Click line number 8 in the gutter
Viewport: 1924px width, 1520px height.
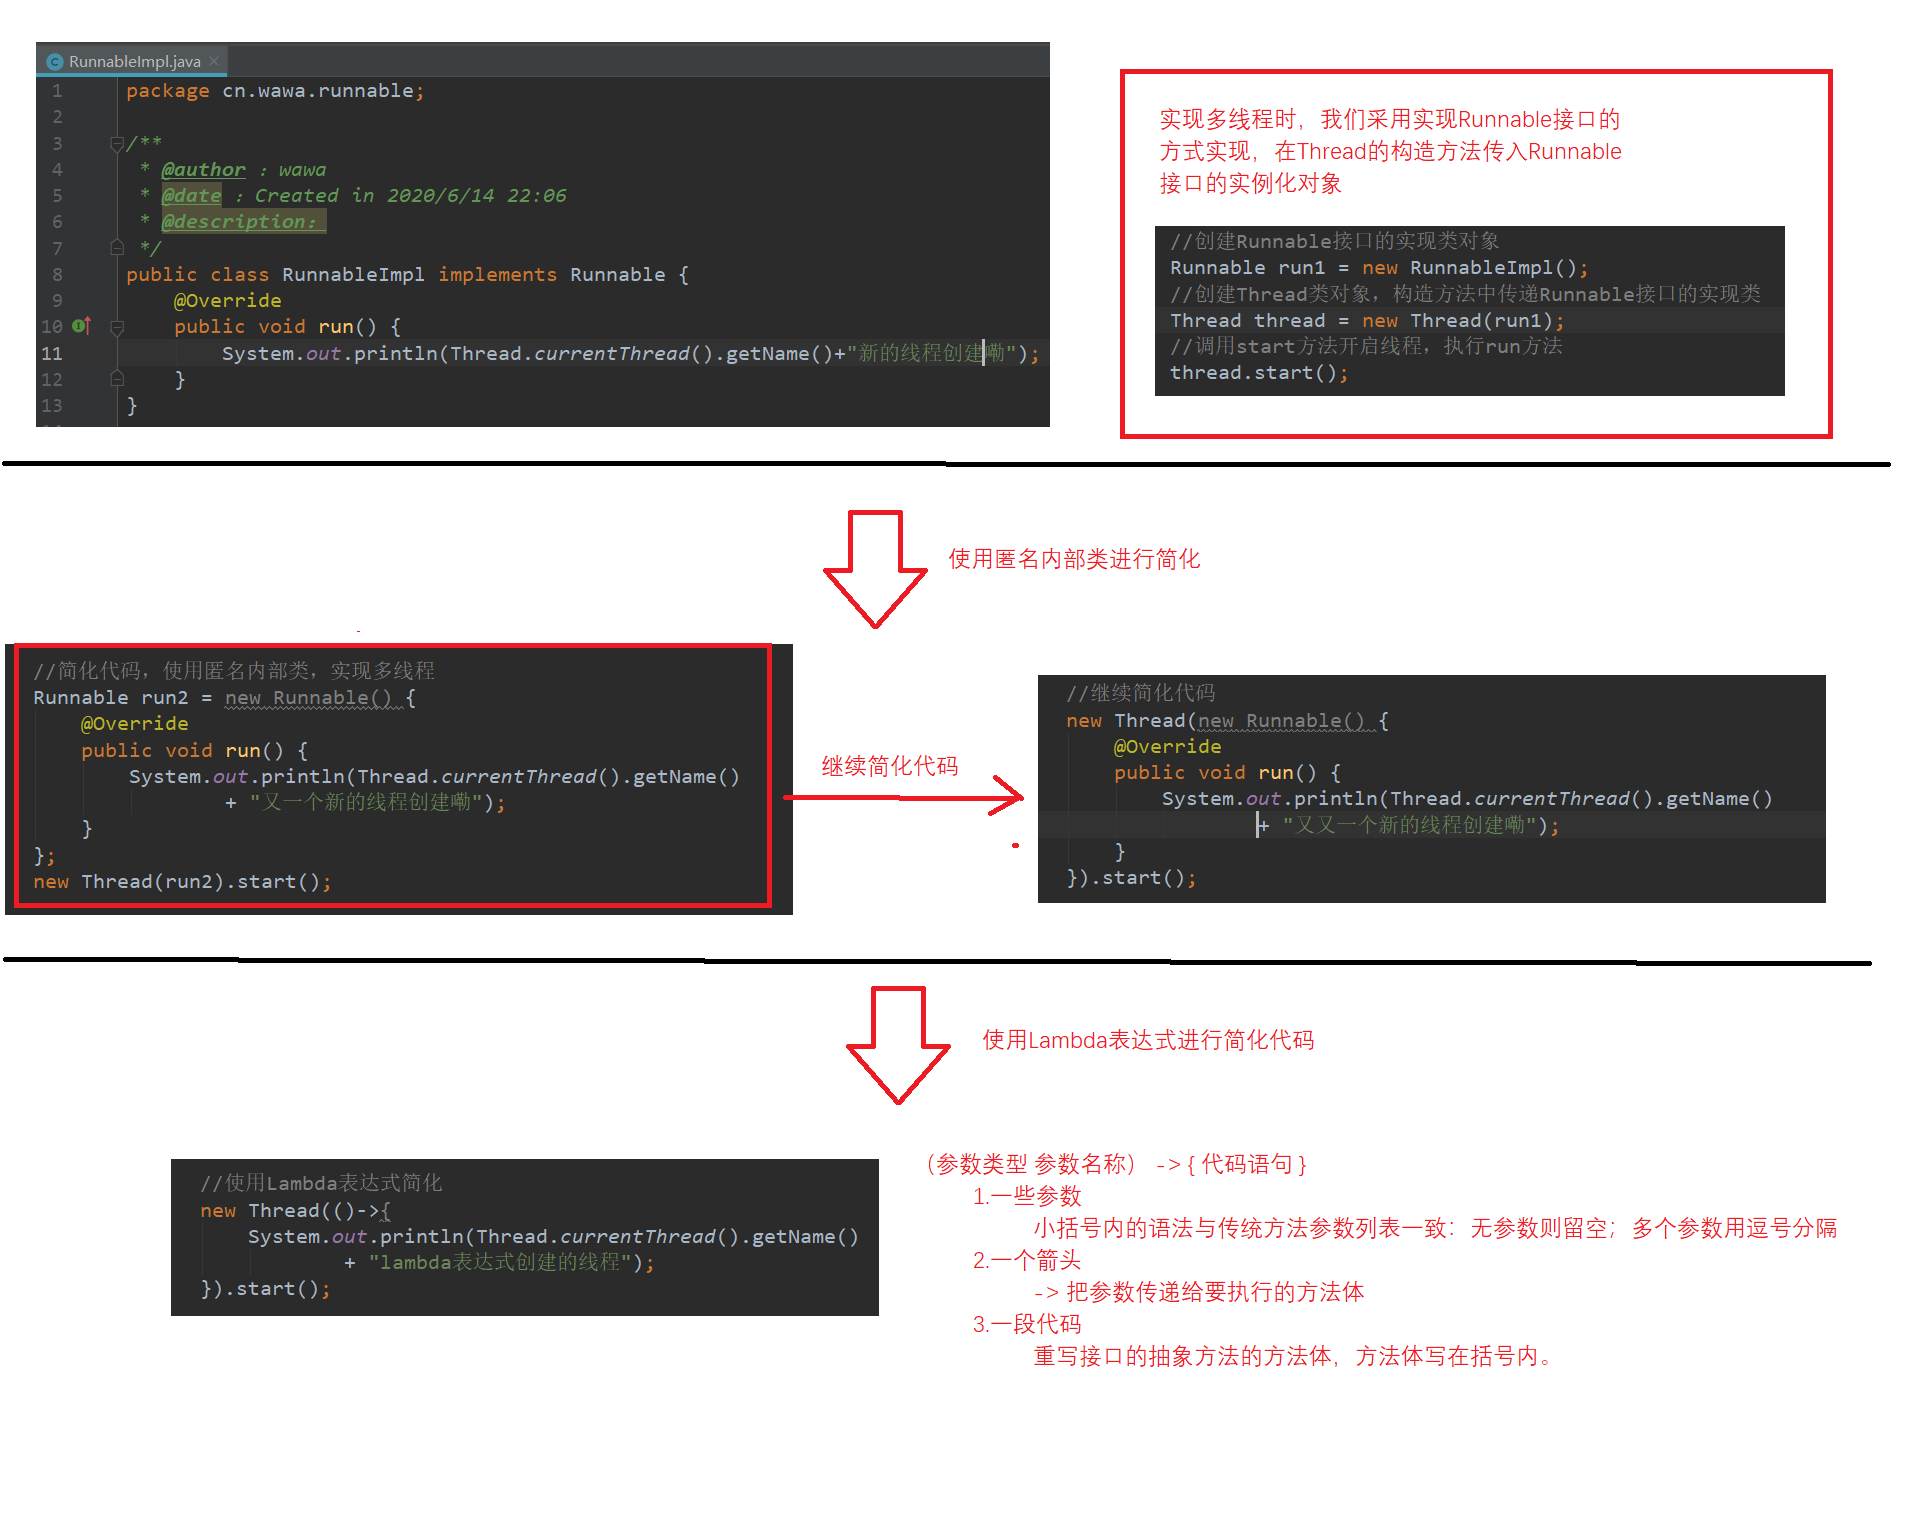pos(57,274)
